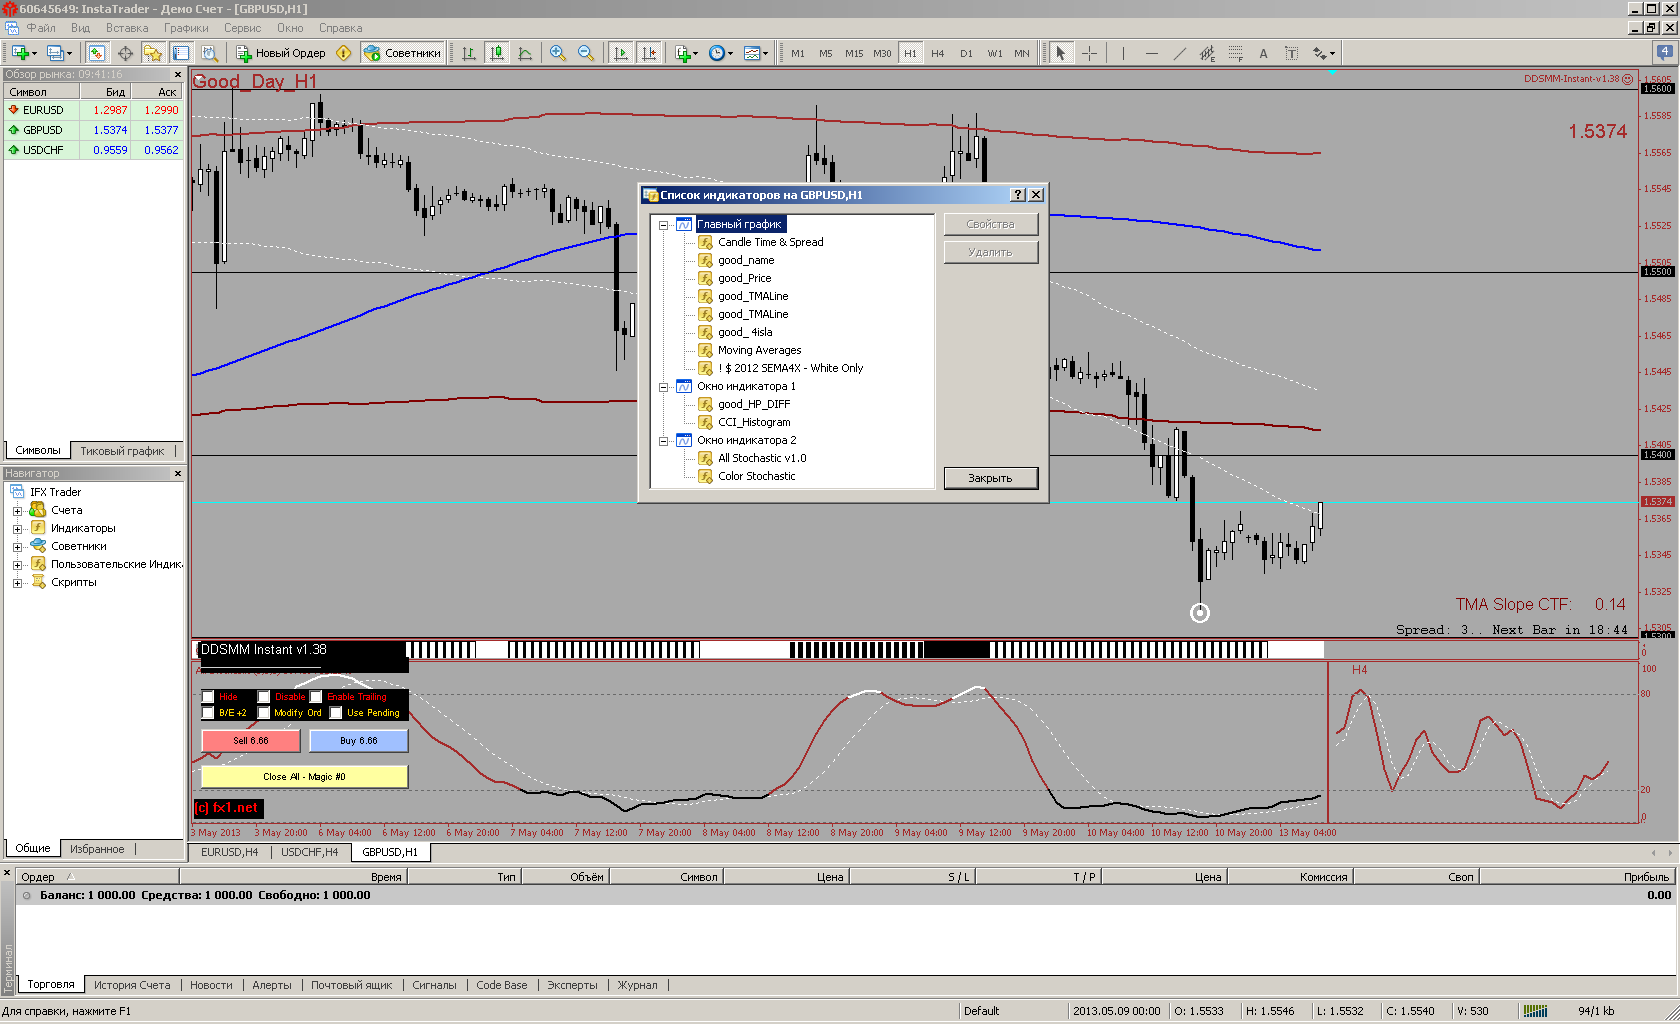Select the vertical line drawing tool
The height and width of the screenshot is (1024, 1680).
pos(1123,53)
